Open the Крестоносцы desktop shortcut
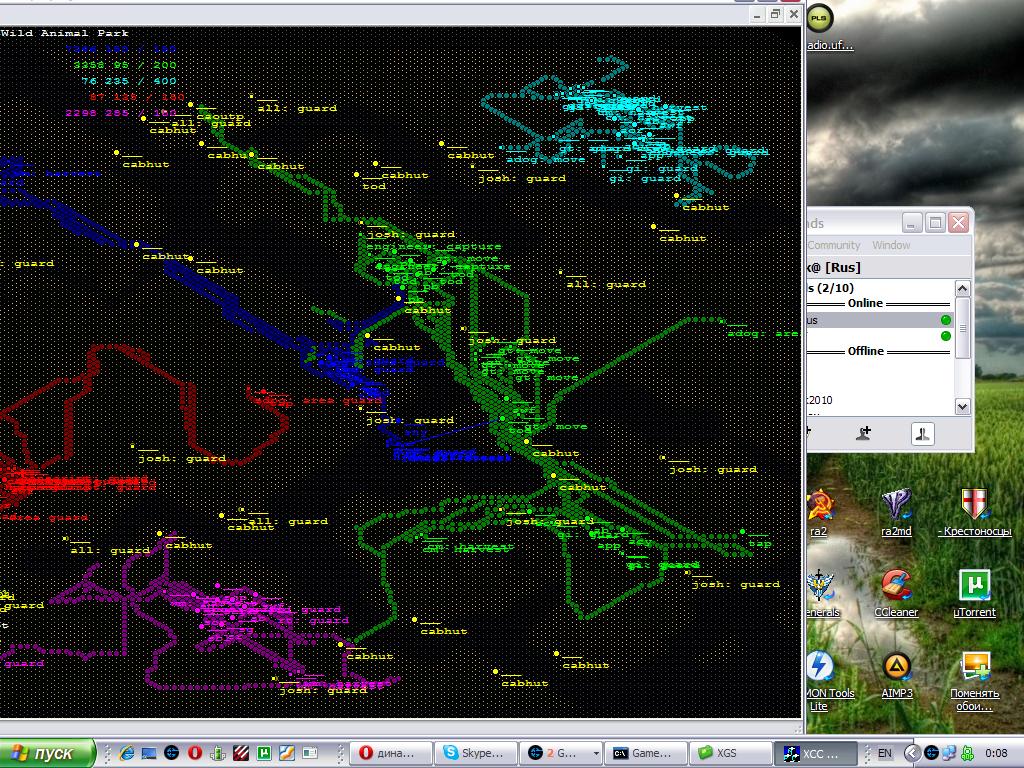 (974, 513)
